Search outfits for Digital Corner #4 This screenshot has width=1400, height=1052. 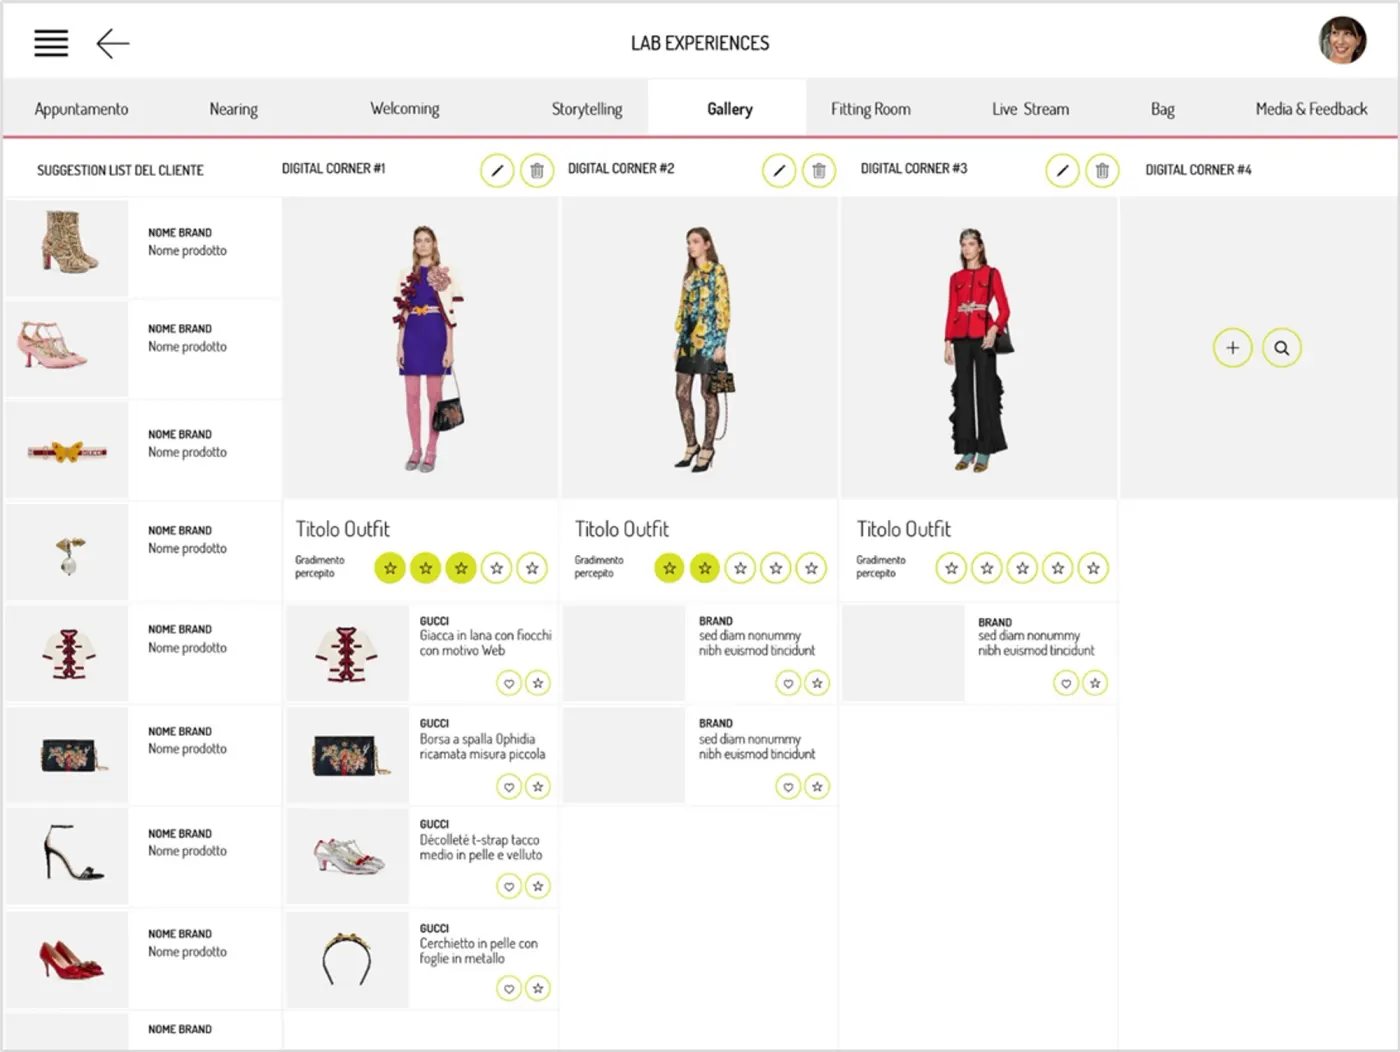(x=1281, y=348)
